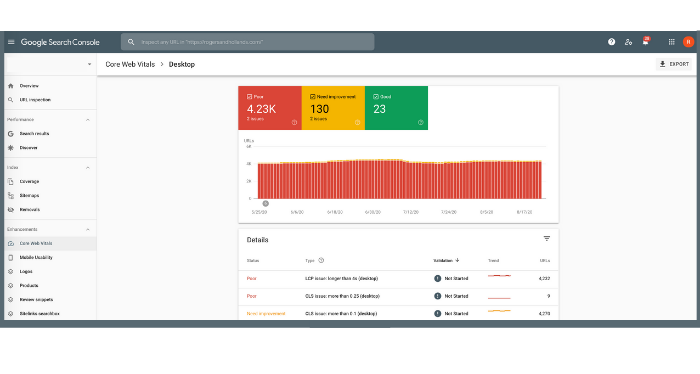Click Not Started icon in LCP row
The image size is (700, 374).
[x=438, y=278]
